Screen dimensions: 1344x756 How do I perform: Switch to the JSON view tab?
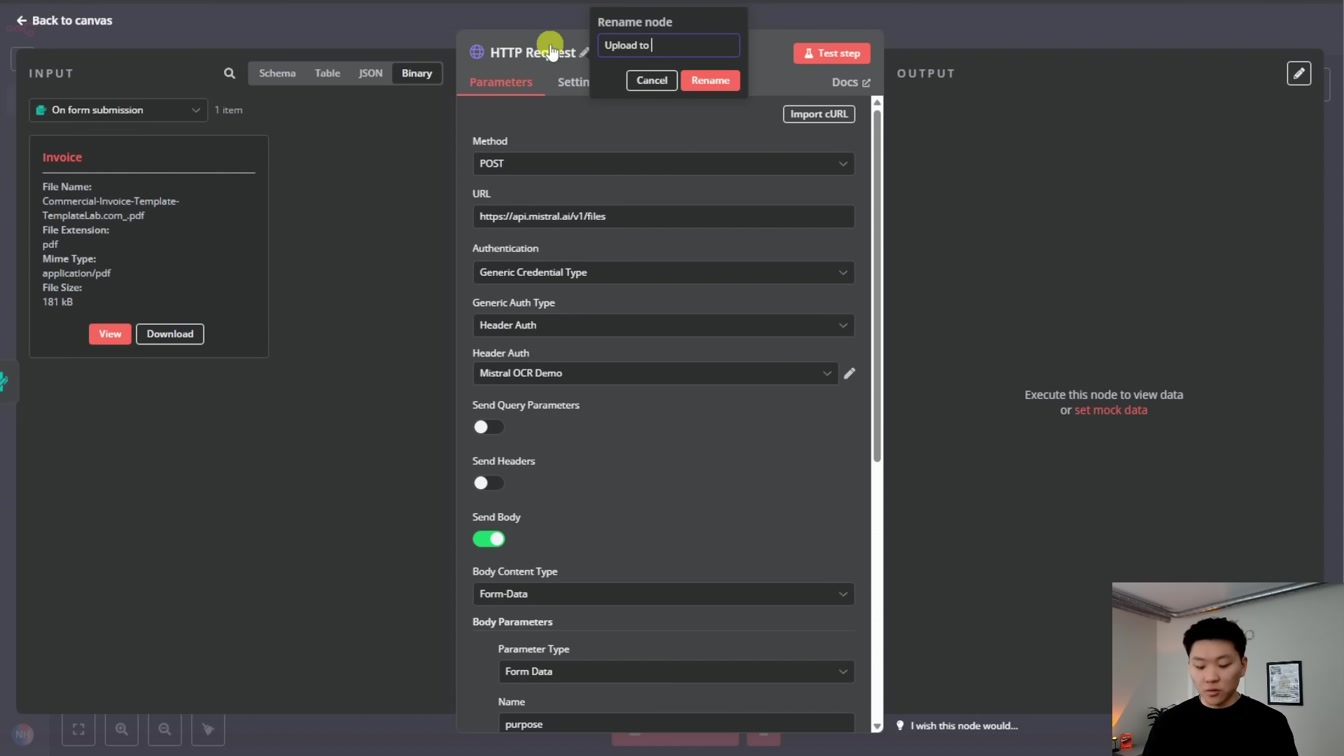pyautogui.click(x=370, y=73)
